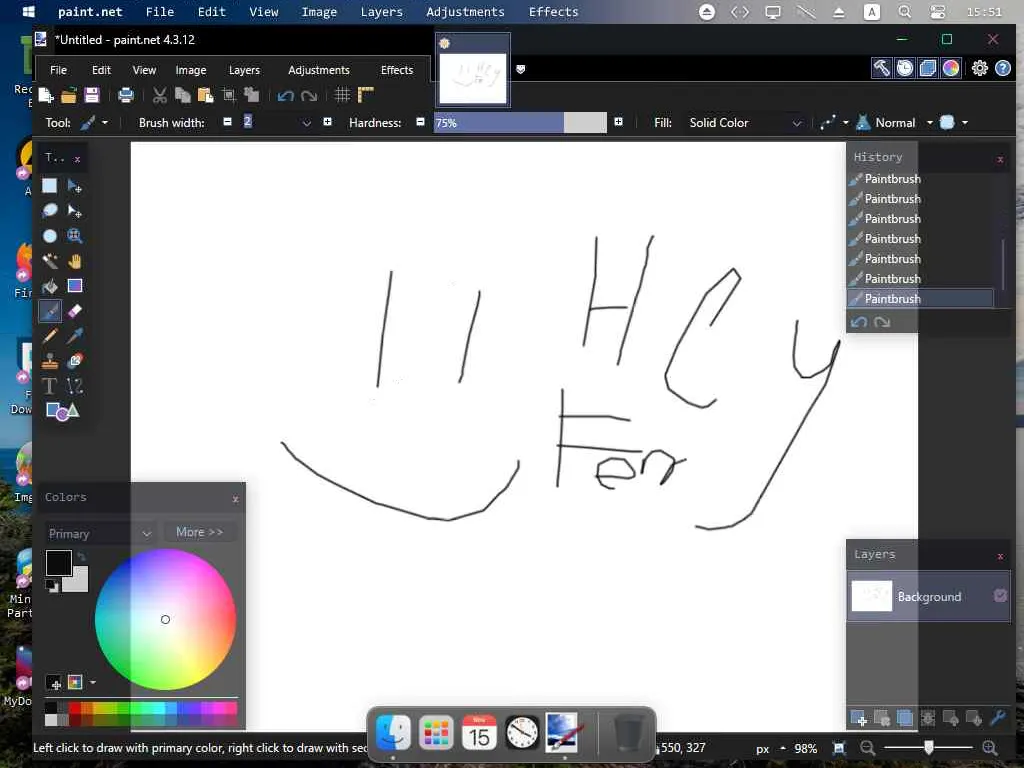Open the Adjustments menu in paint.net window
The height and width of the screenshot is (768, 1024).
[319, 70]
